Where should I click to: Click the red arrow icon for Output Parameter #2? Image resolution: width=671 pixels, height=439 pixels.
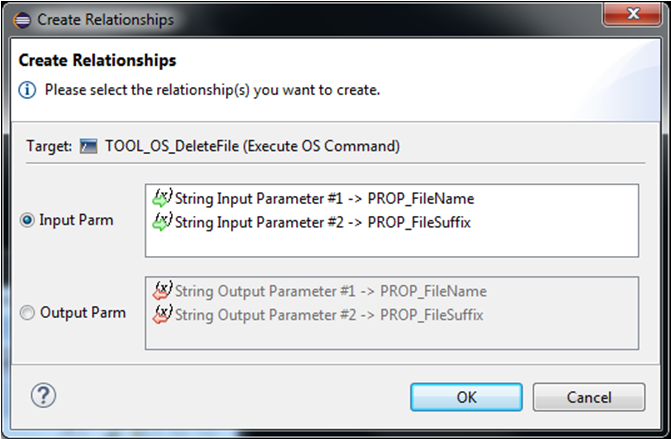(x=162, y=315)
